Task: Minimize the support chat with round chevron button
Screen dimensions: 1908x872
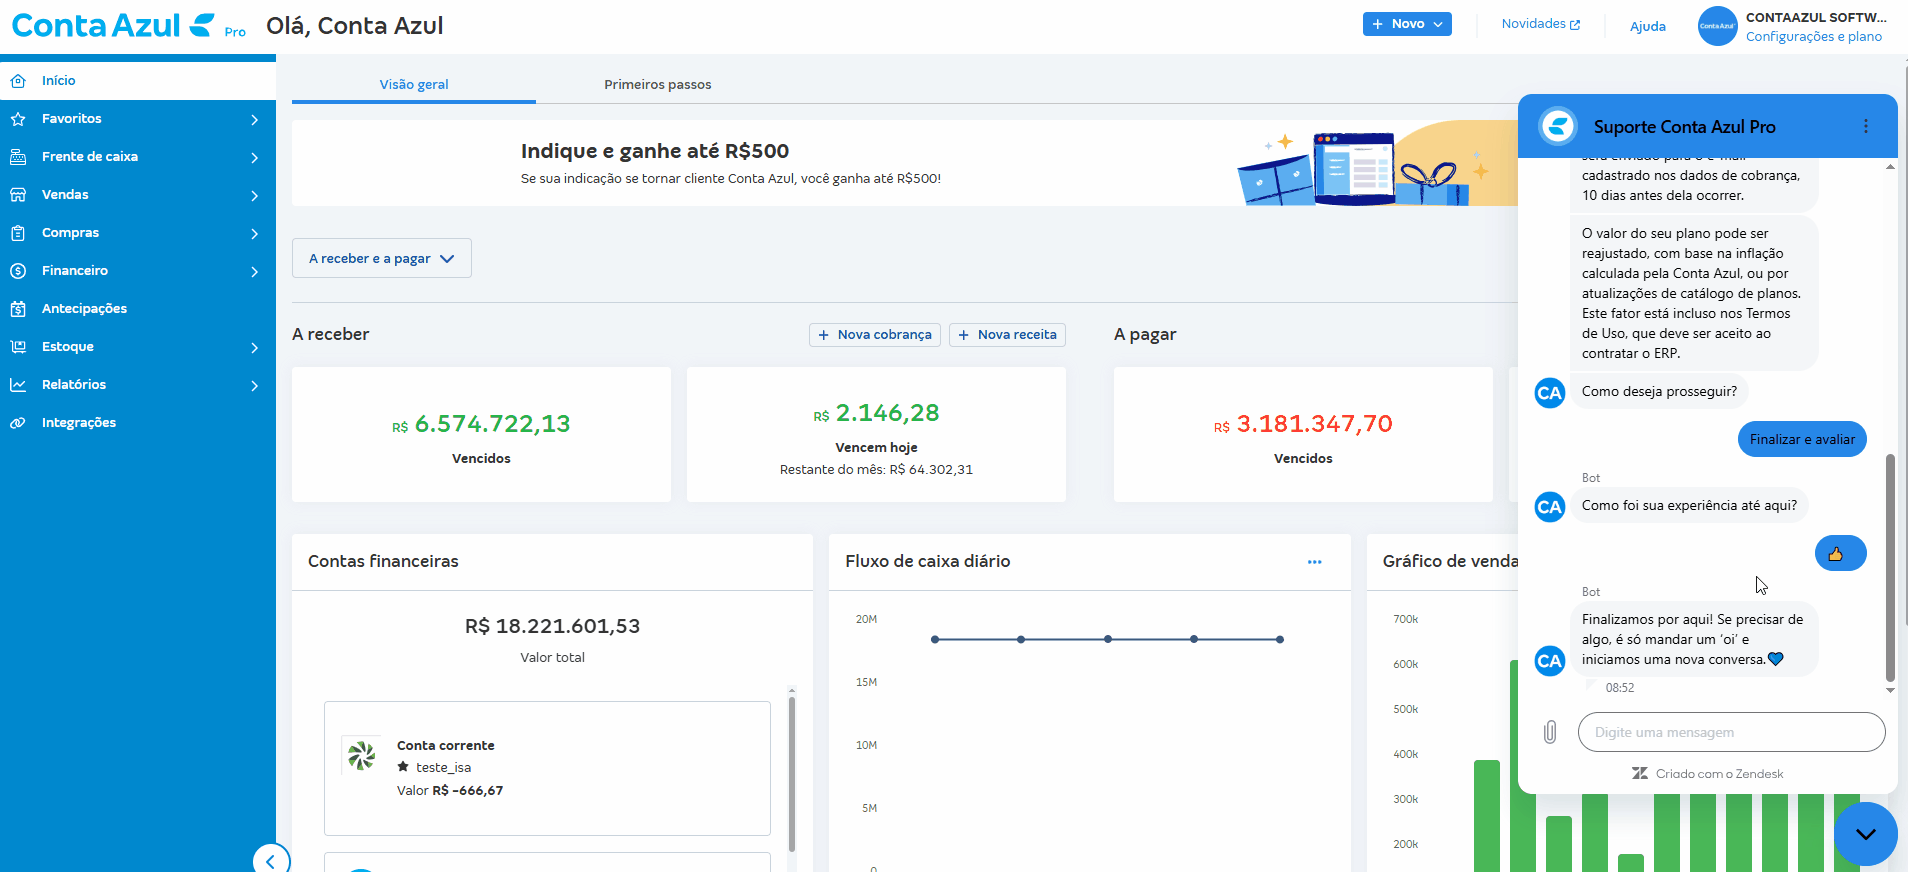Action: pyautogui.click(x=1866, y=834)
